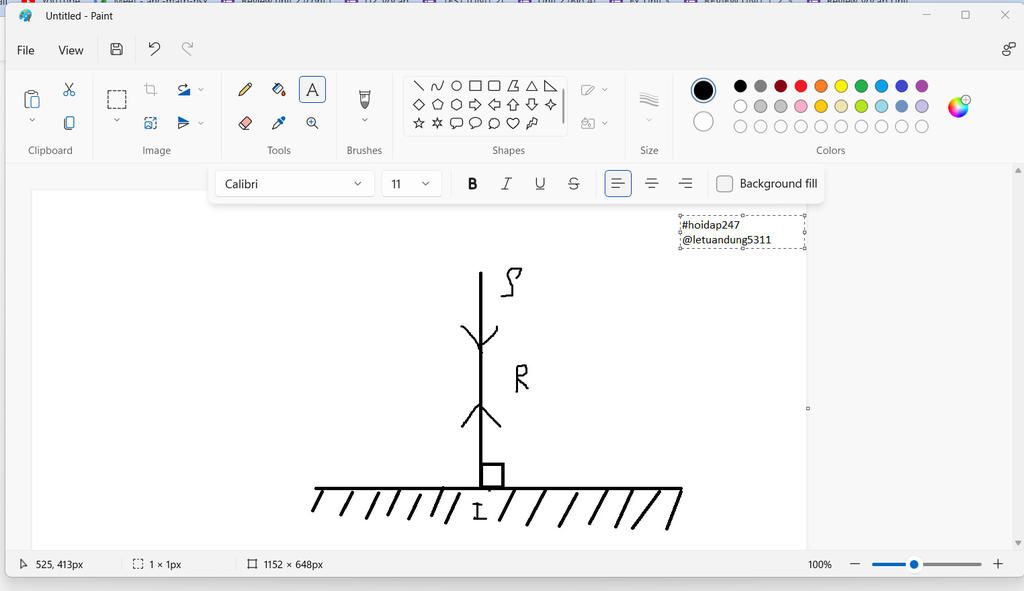1024x591 pixels.
Task: Select the Line shape
Action: [419, 86]
